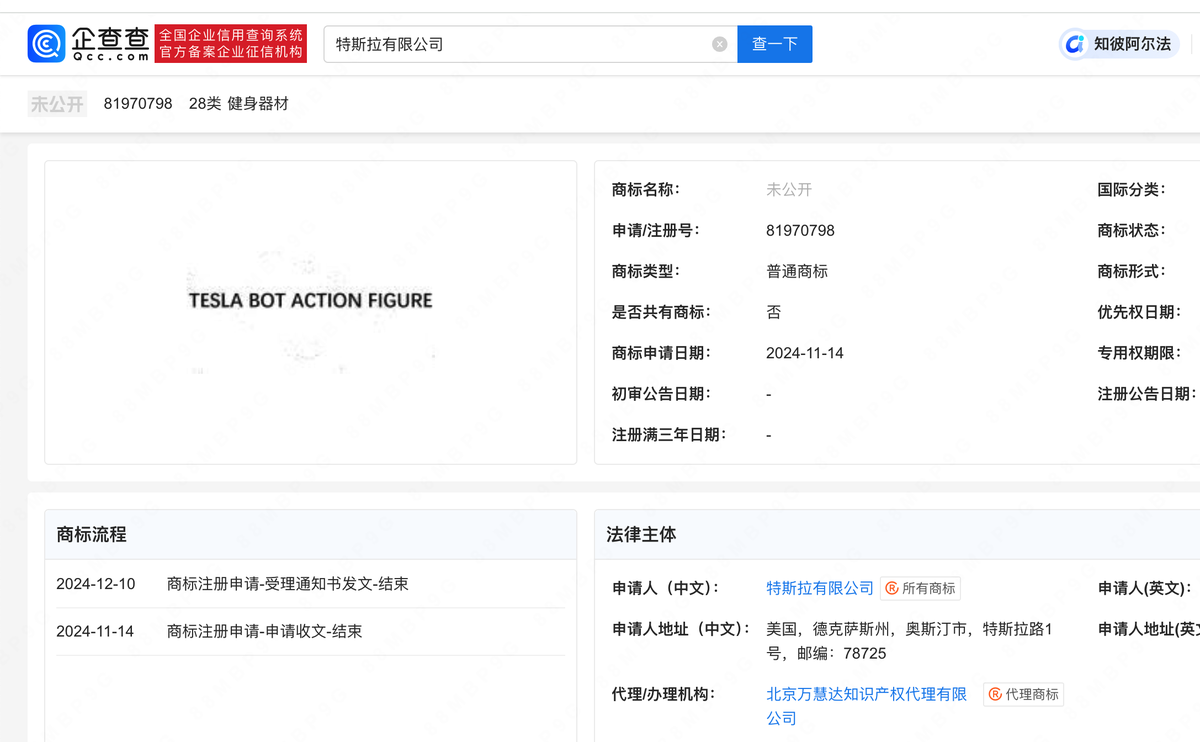Click the 所有商标 badge
1200x742 pixels.
(923, 588)
